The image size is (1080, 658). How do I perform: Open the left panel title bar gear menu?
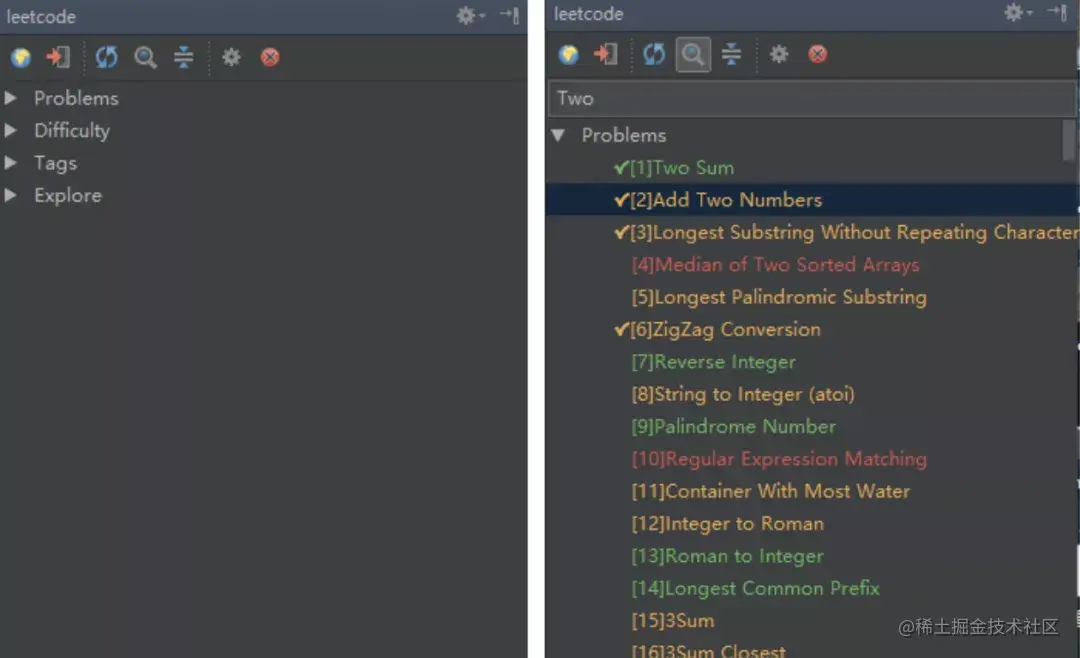[470, 15]
